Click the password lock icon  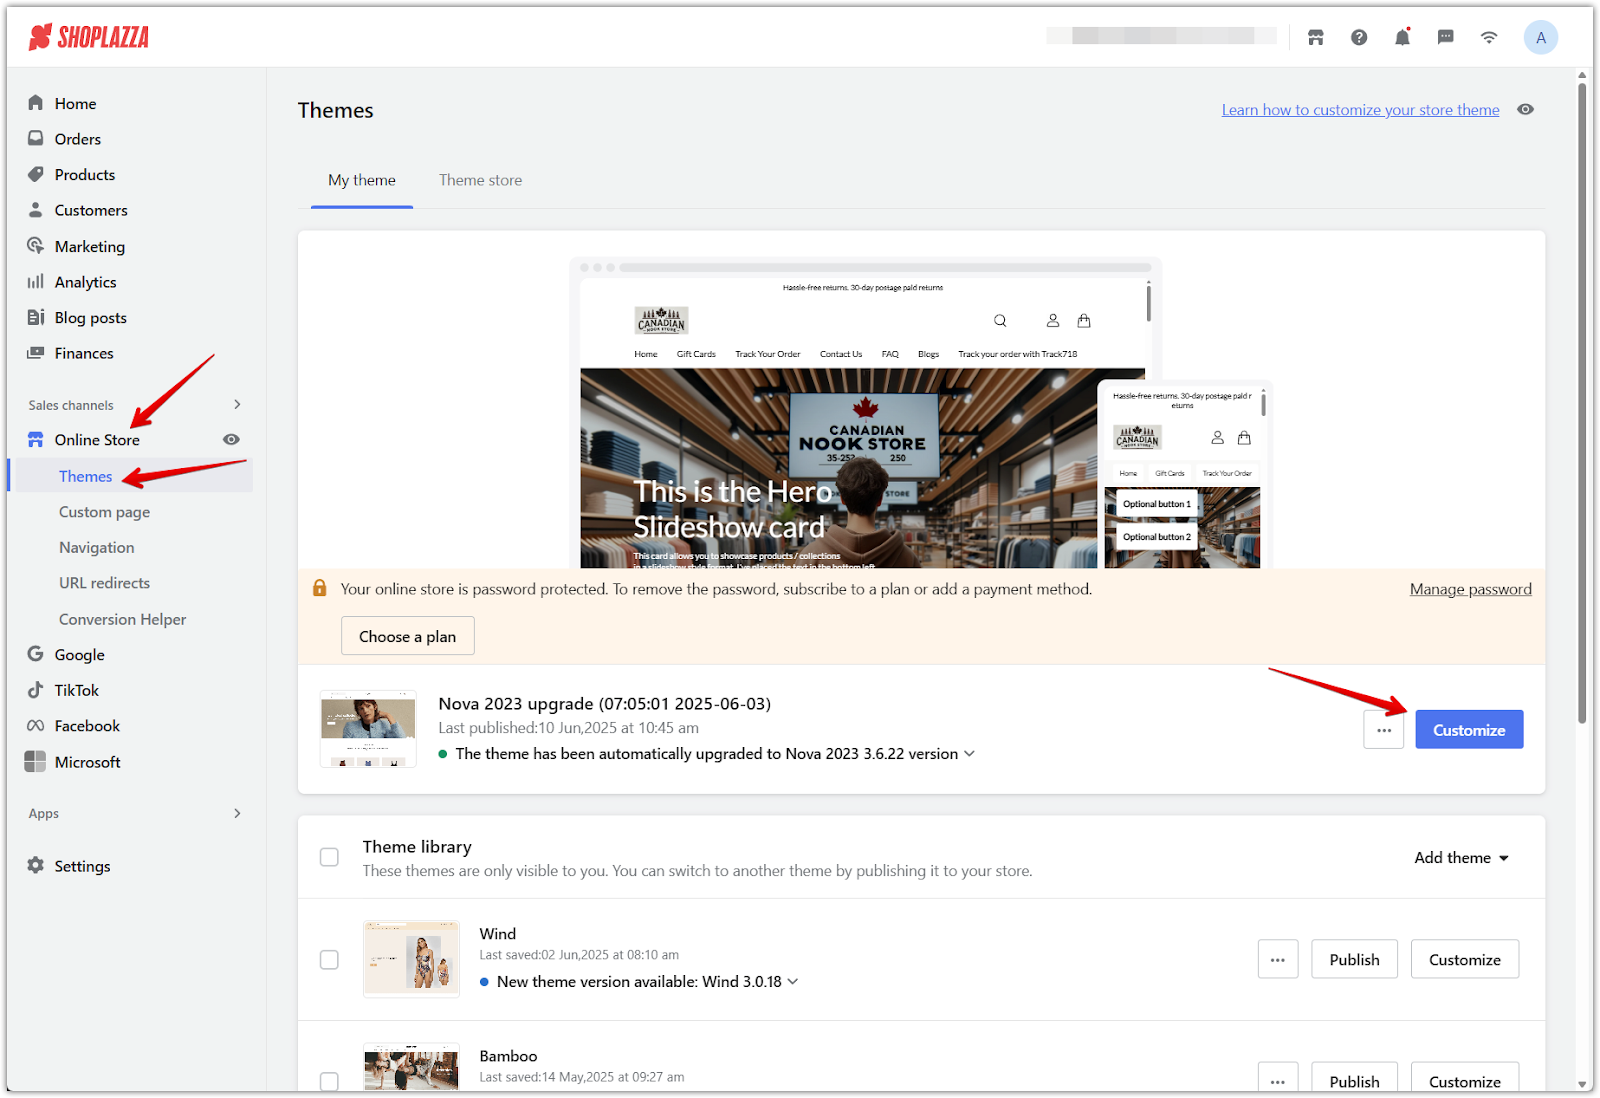click(x=320, y=588)
